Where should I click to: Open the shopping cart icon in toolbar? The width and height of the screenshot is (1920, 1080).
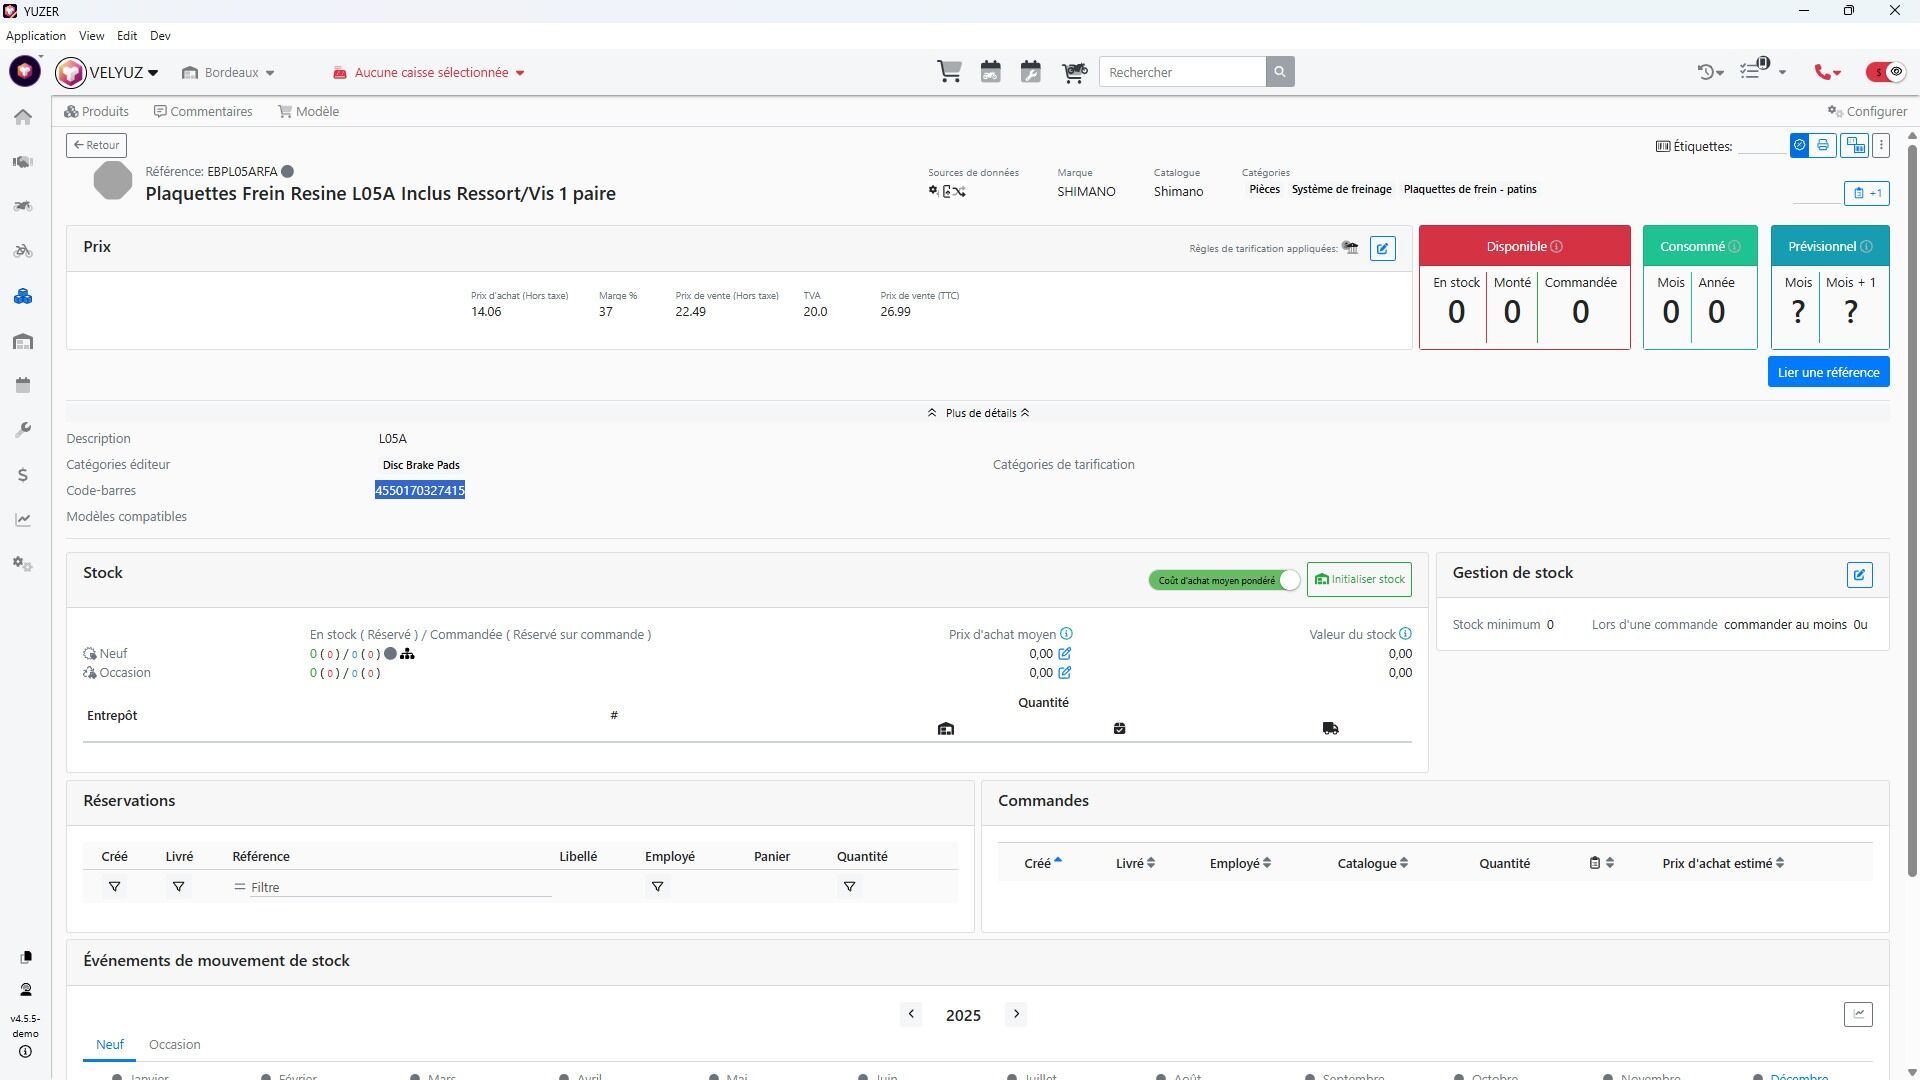click(x=949, y=72)
